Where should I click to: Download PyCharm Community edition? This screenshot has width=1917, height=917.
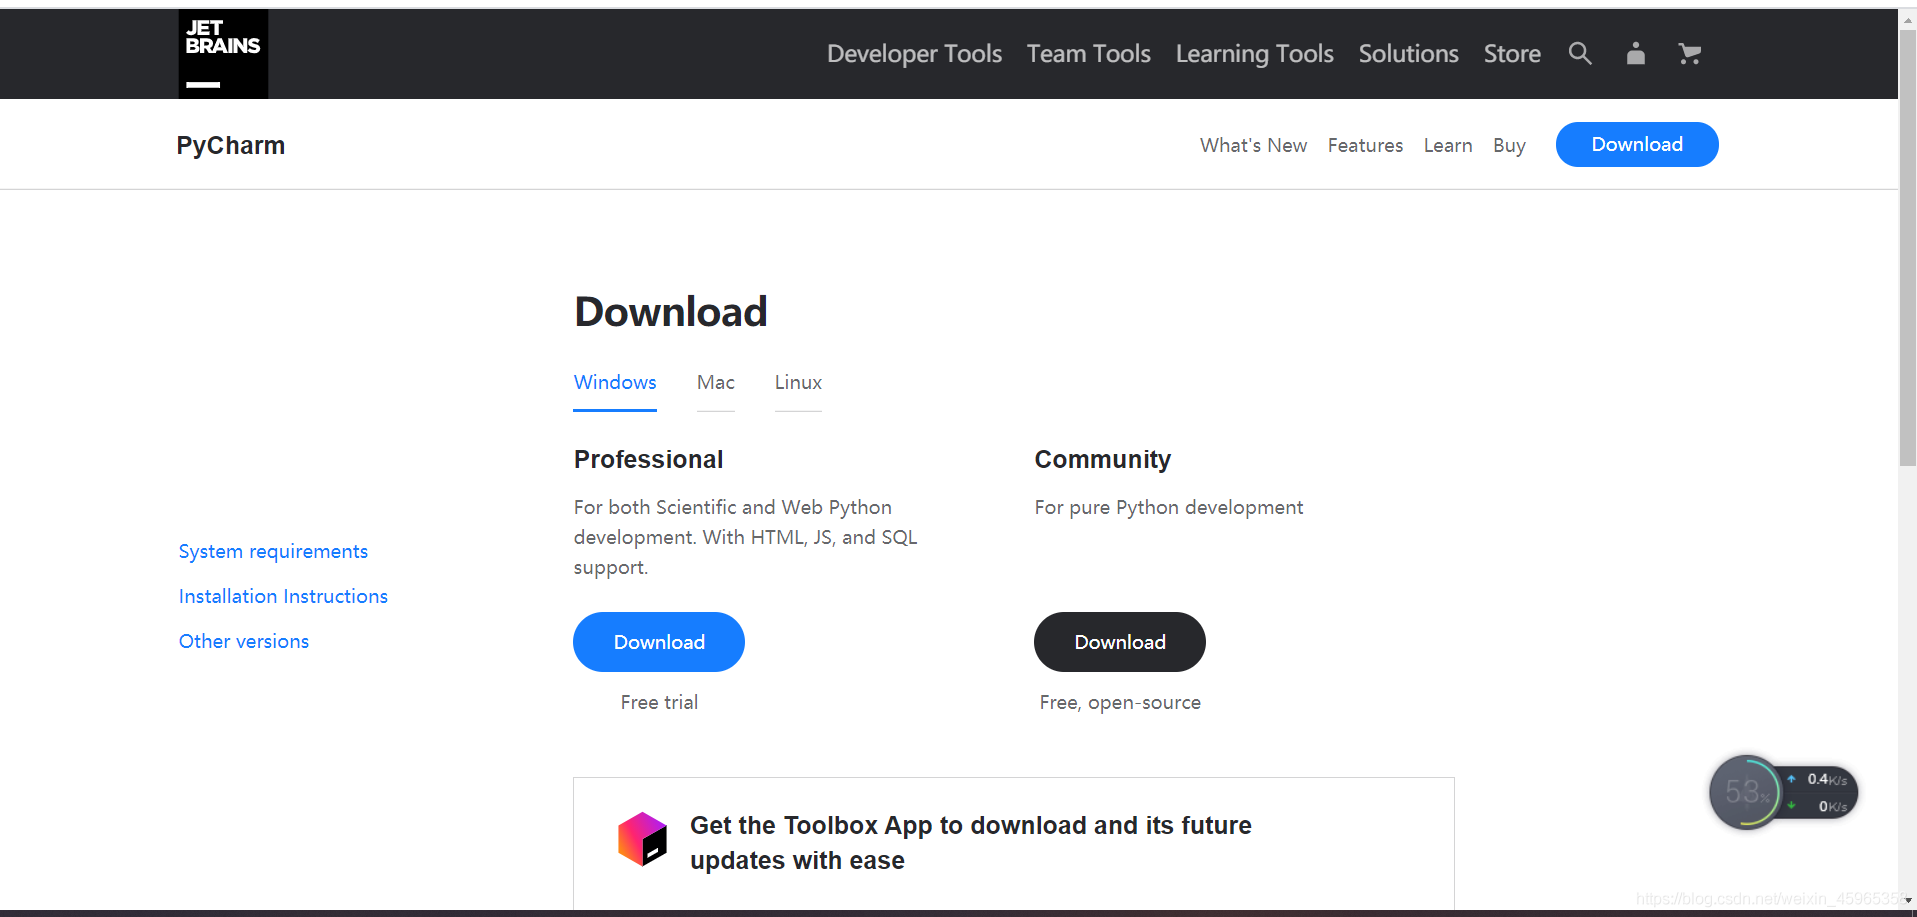1120,642
